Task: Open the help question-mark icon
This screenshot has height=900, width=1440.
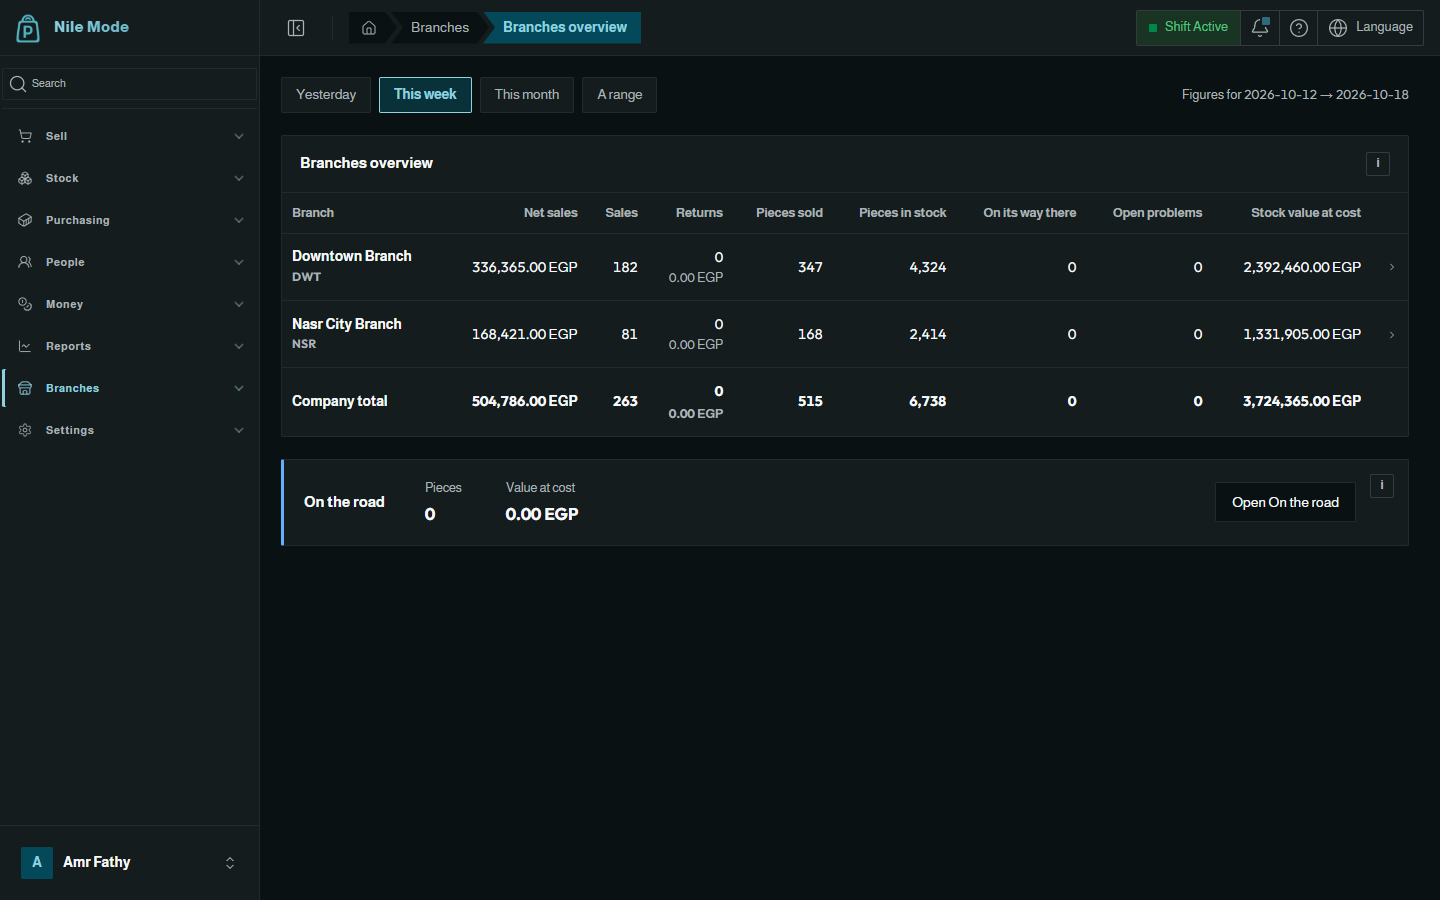Action: tap(1299, 28)
